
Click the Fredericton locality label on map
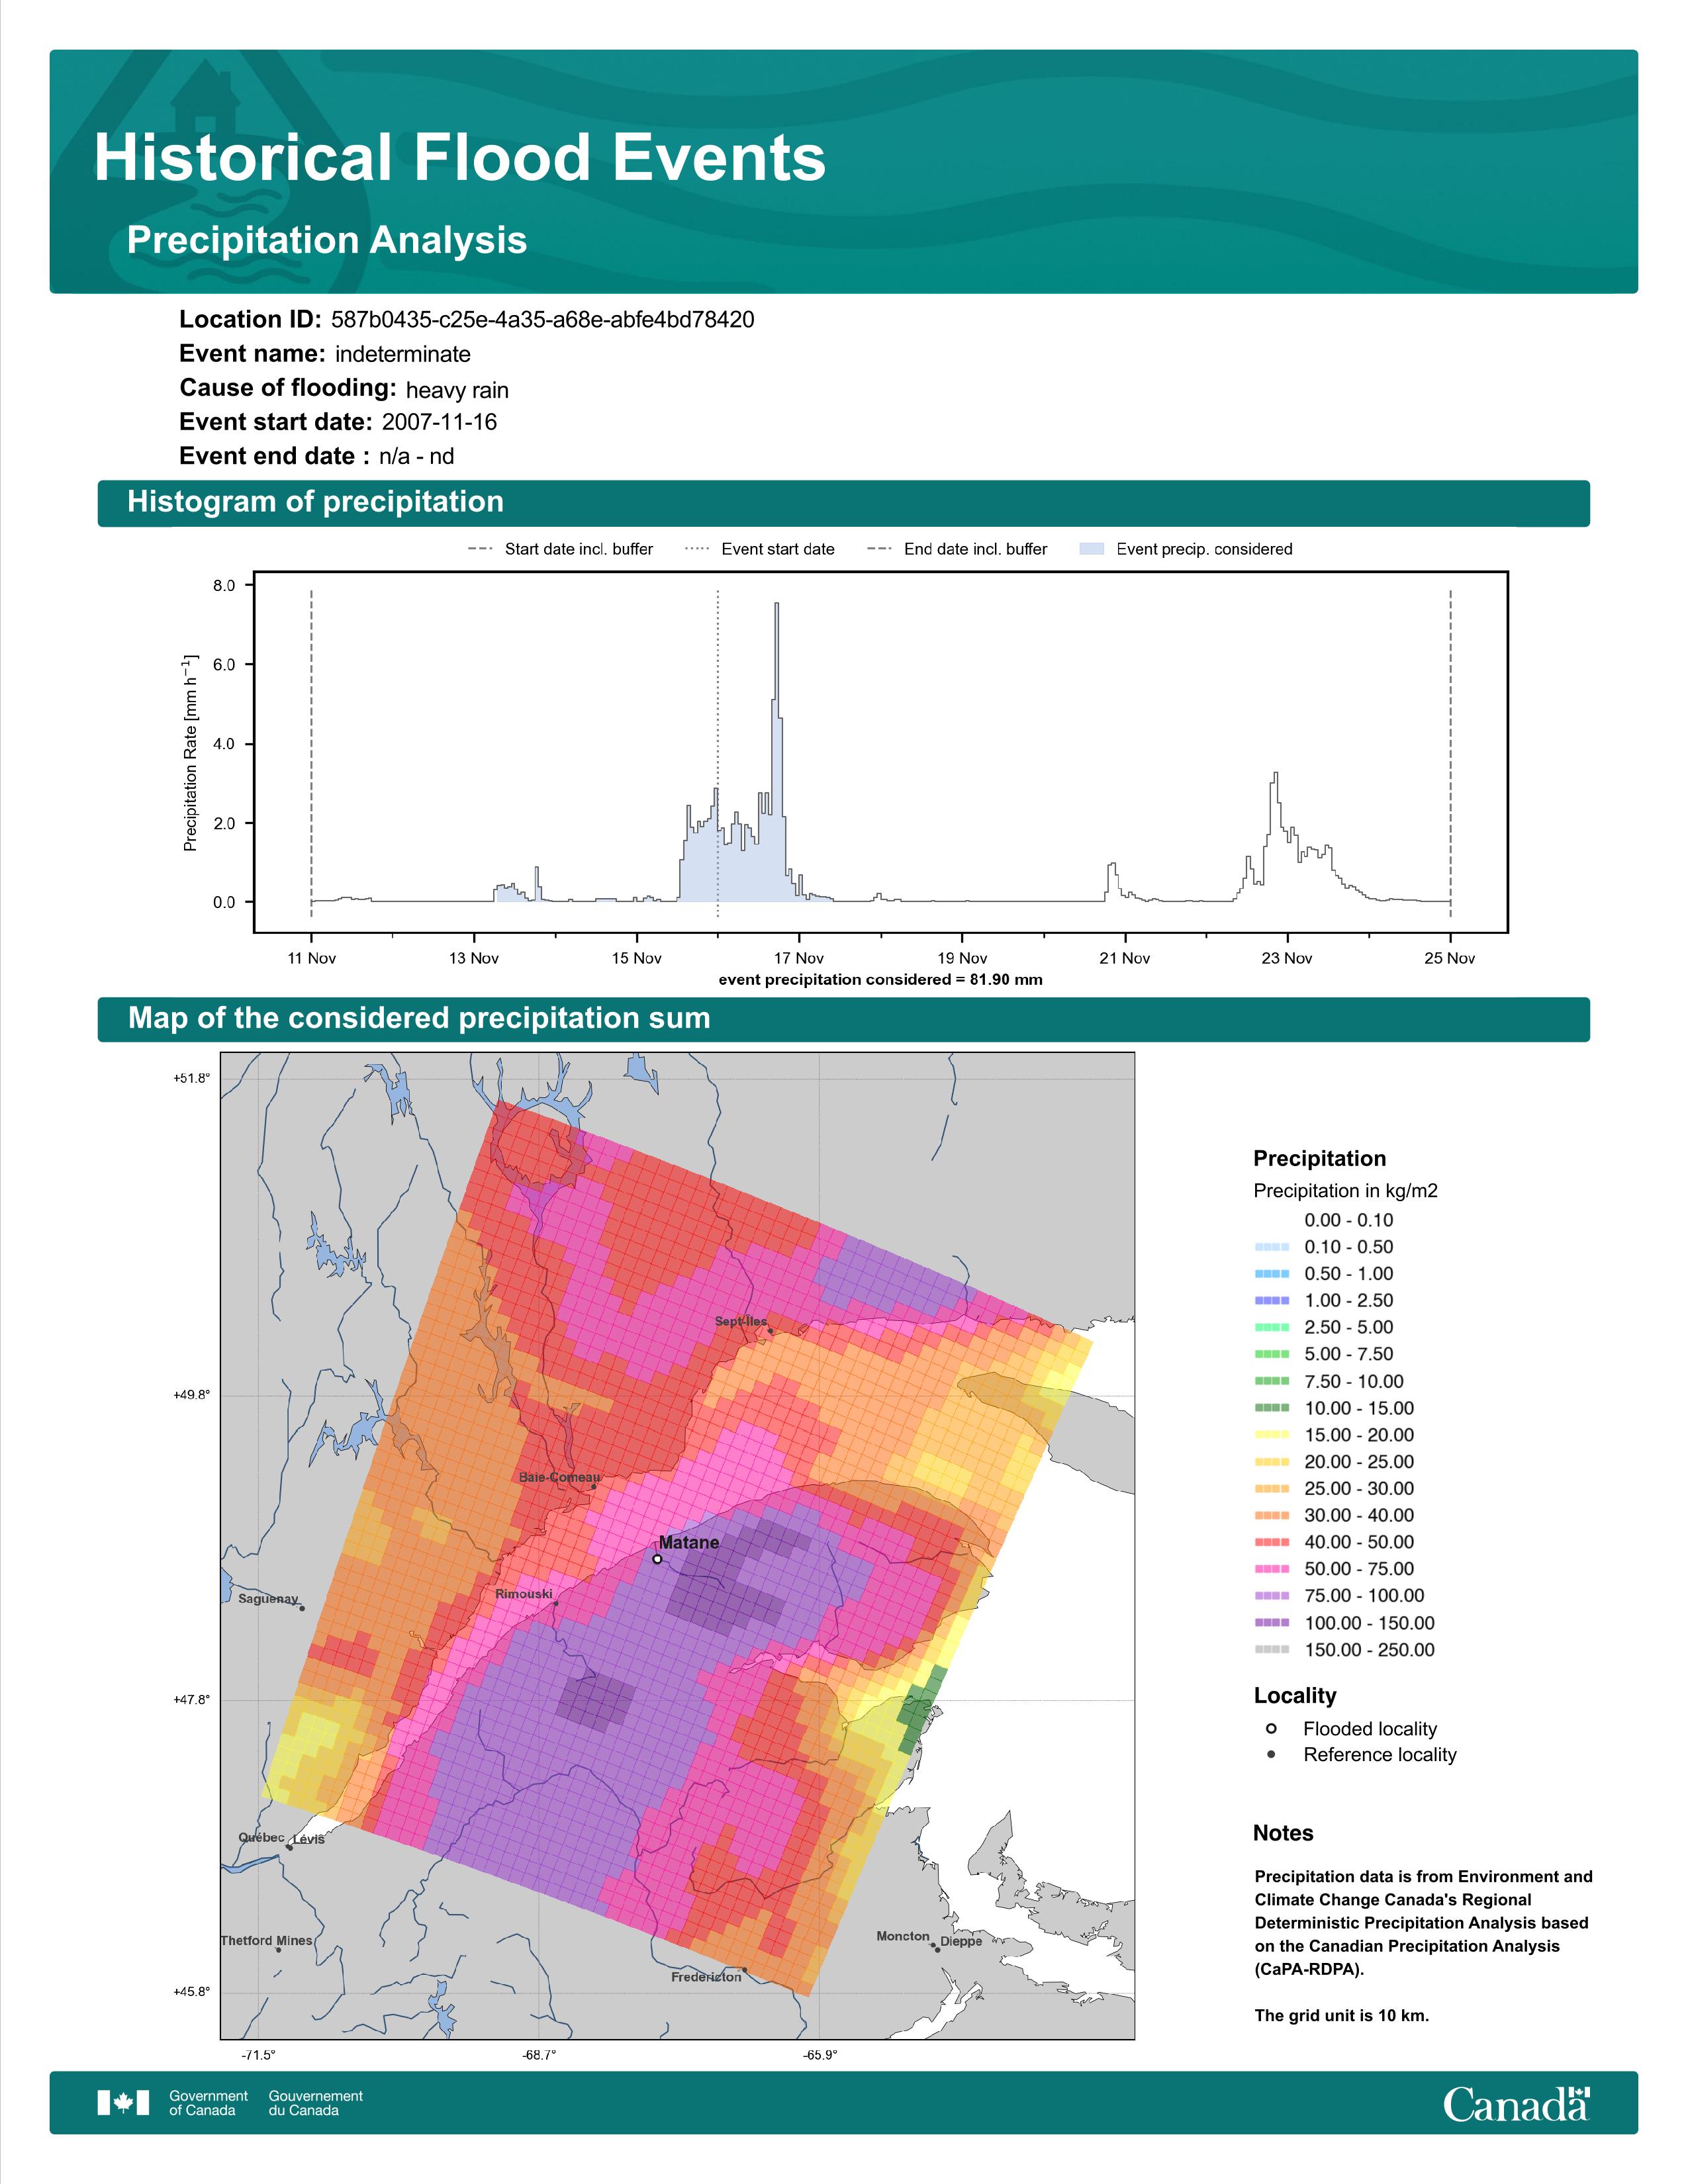coord(707,1977)
